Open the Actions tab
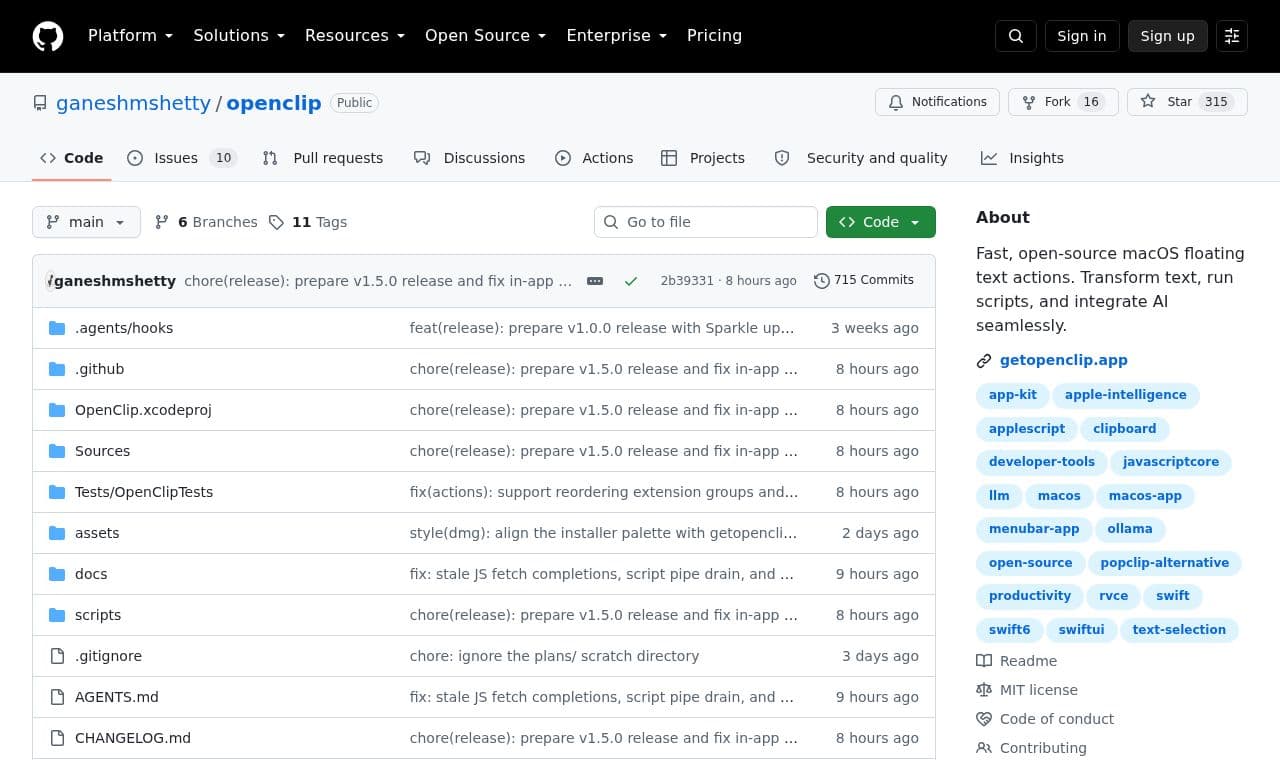Image resolution: width=1280 pixels, height=760 pixels. coord(594,158)
